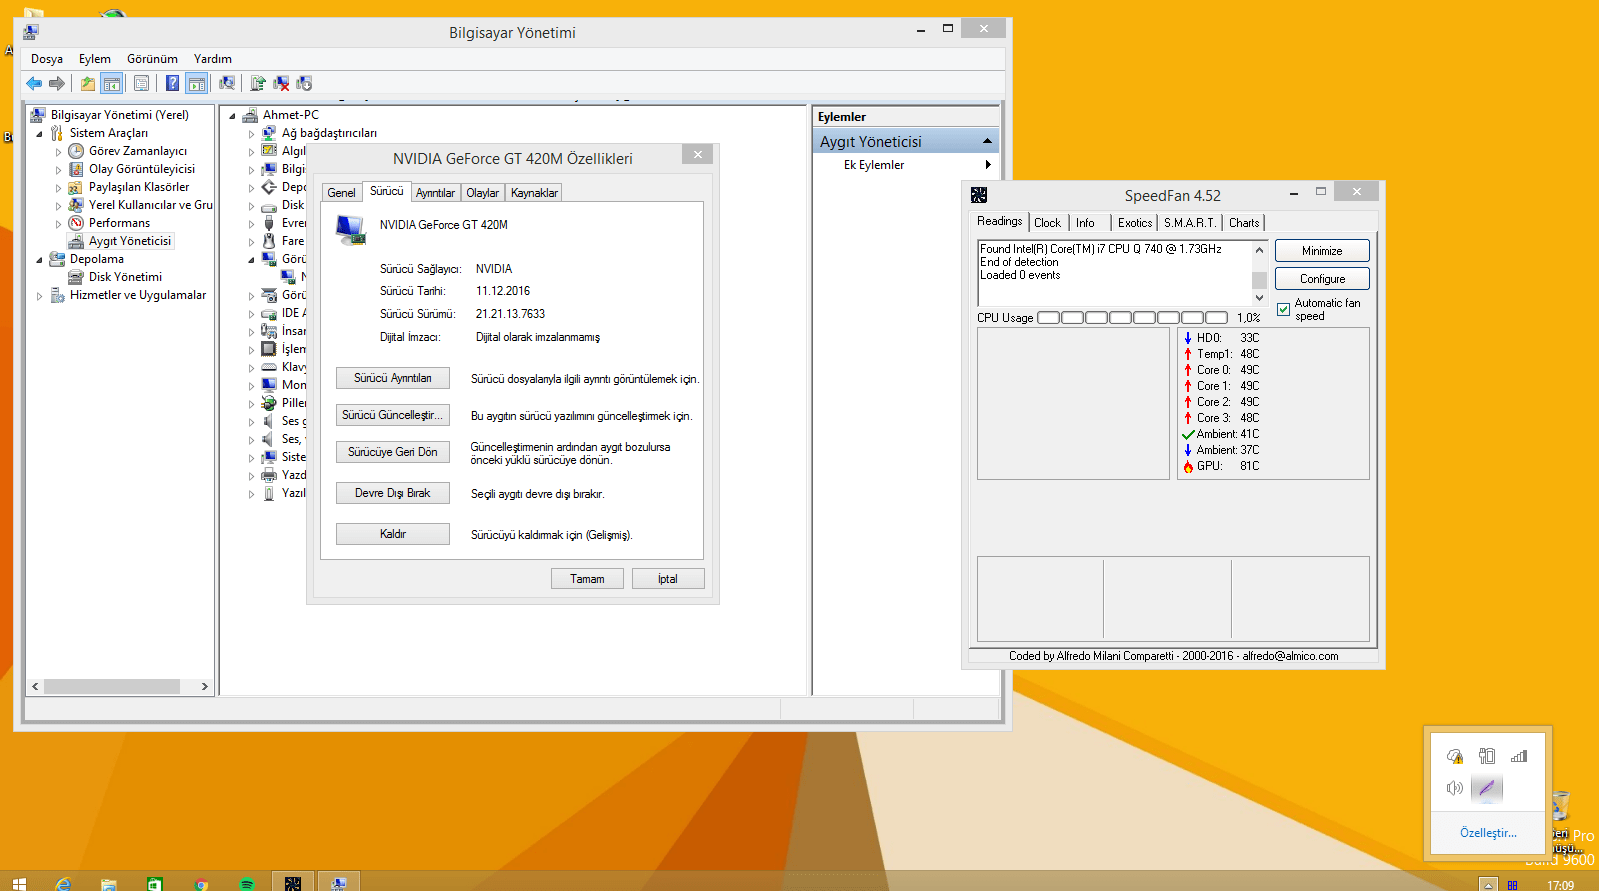This screenshot has height=891, width=1599.
Task: Open the Exotics tab in SpeedFan
Action: (x=1135, y=223)
